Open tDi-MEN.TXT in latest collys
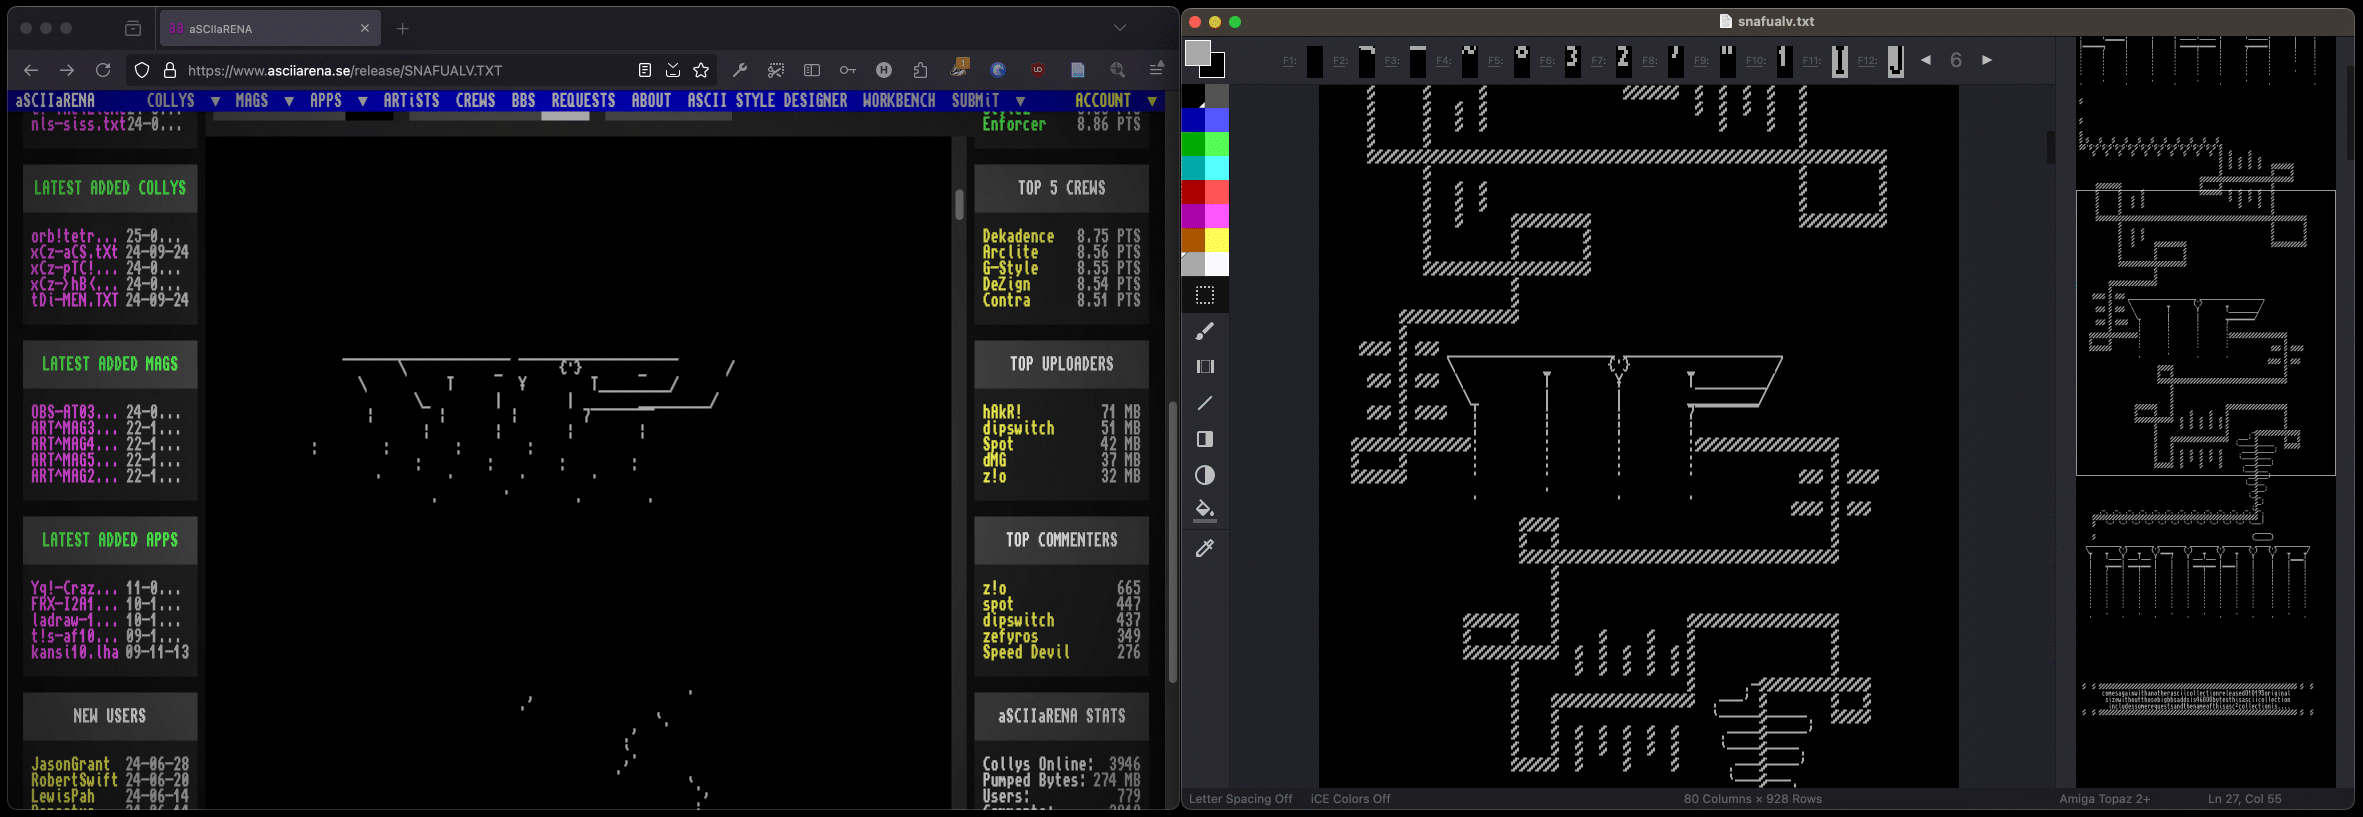This screenshot has height=817, width=2363. point(74,300)
